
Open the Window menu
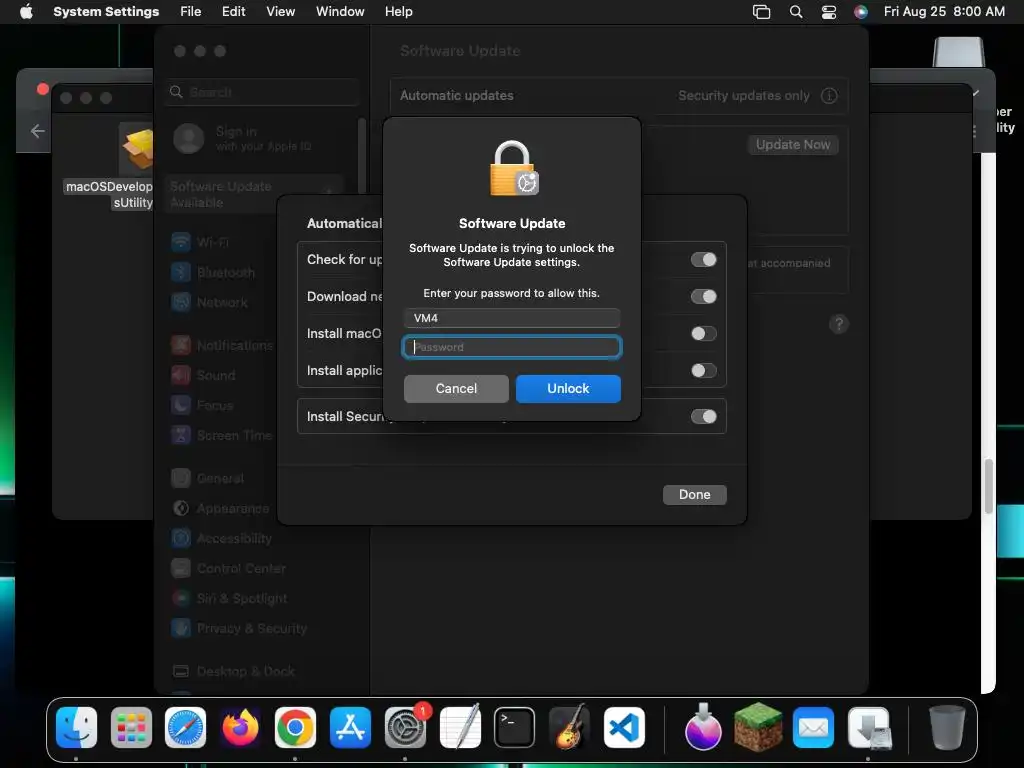(340, 12)
